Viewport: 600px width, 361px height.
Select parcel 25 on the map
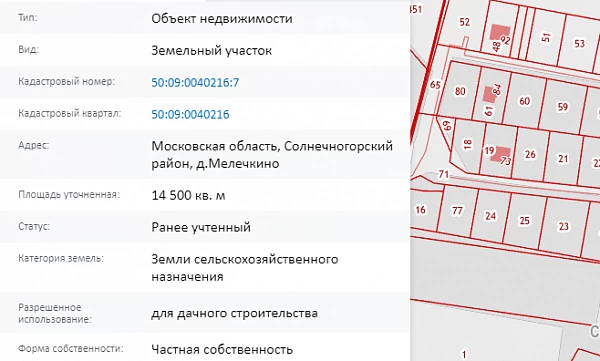coord(524,221)
